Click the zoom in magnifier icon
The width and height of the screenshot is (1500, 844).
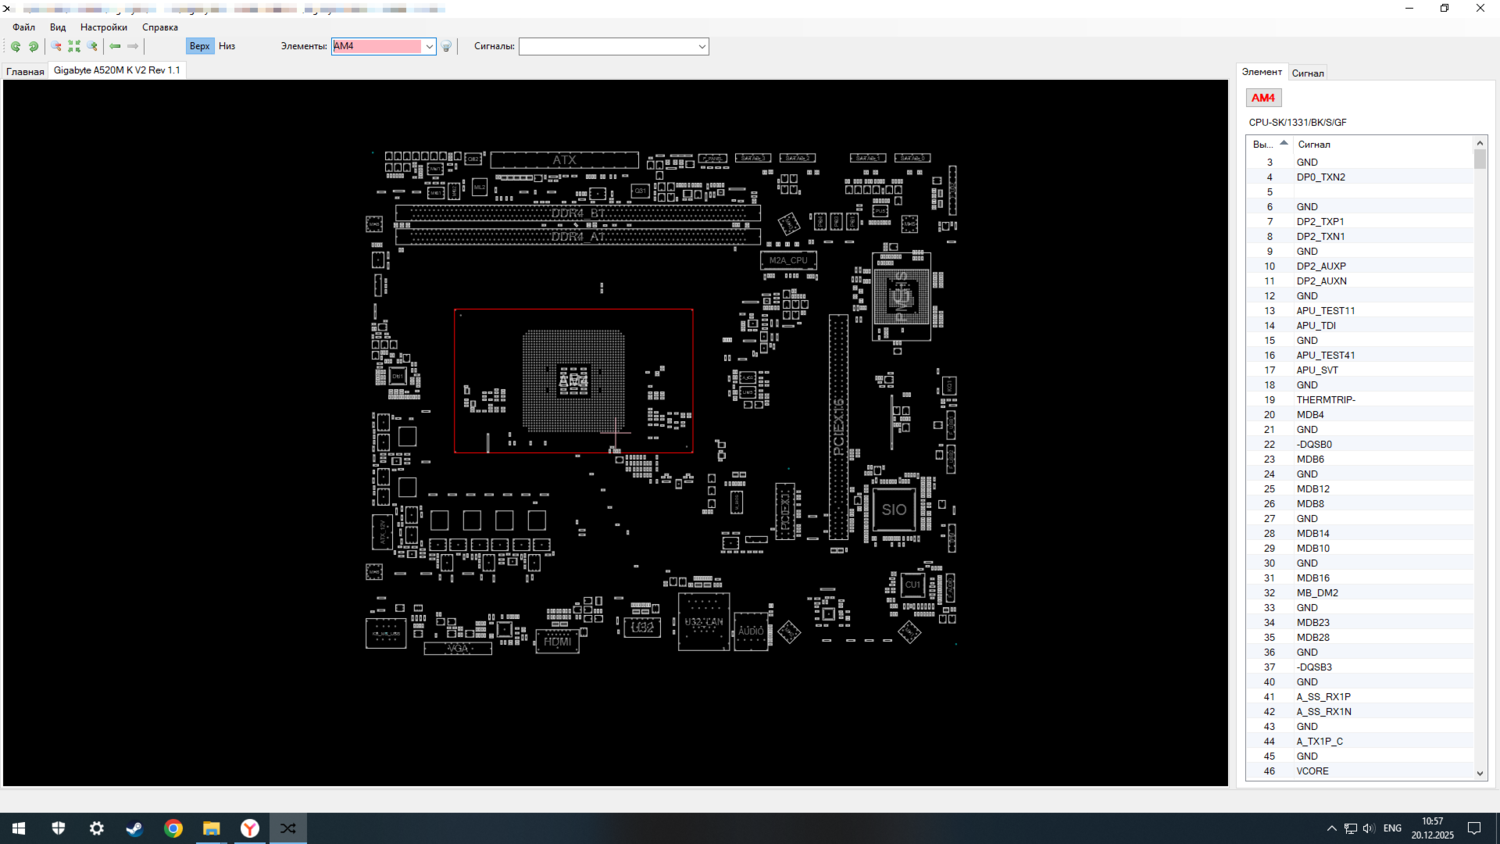point(92,46)
